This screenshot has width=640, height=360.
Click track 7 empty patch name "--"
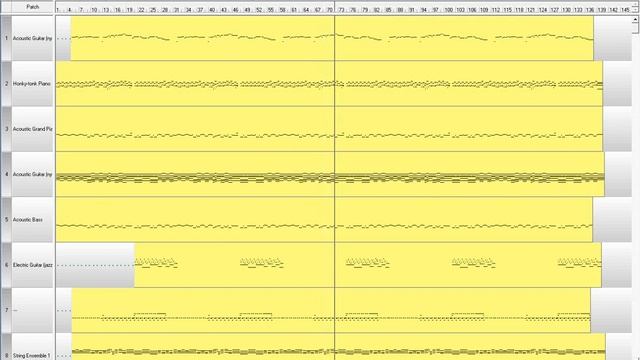coord(15,310)
